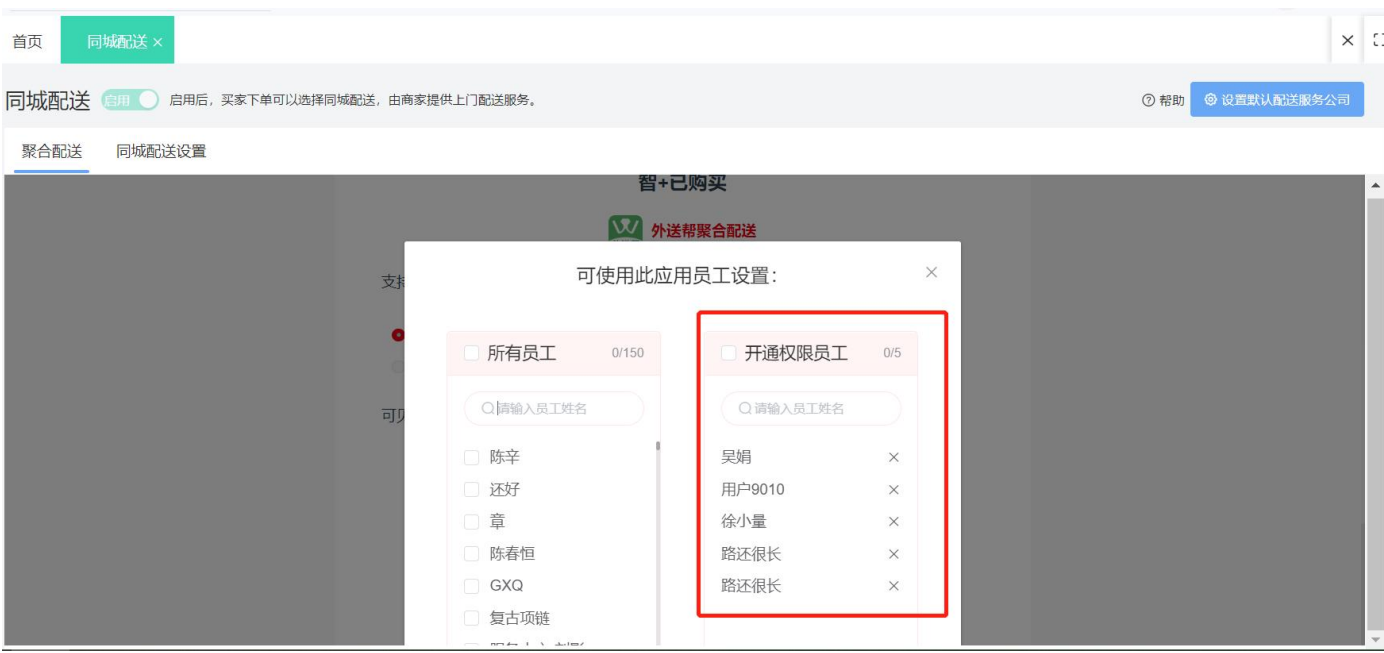This screenshot has height=653, width=1384.
Task: Tick the checkbox for 陈辛
Action: click(x=471, y=458)
